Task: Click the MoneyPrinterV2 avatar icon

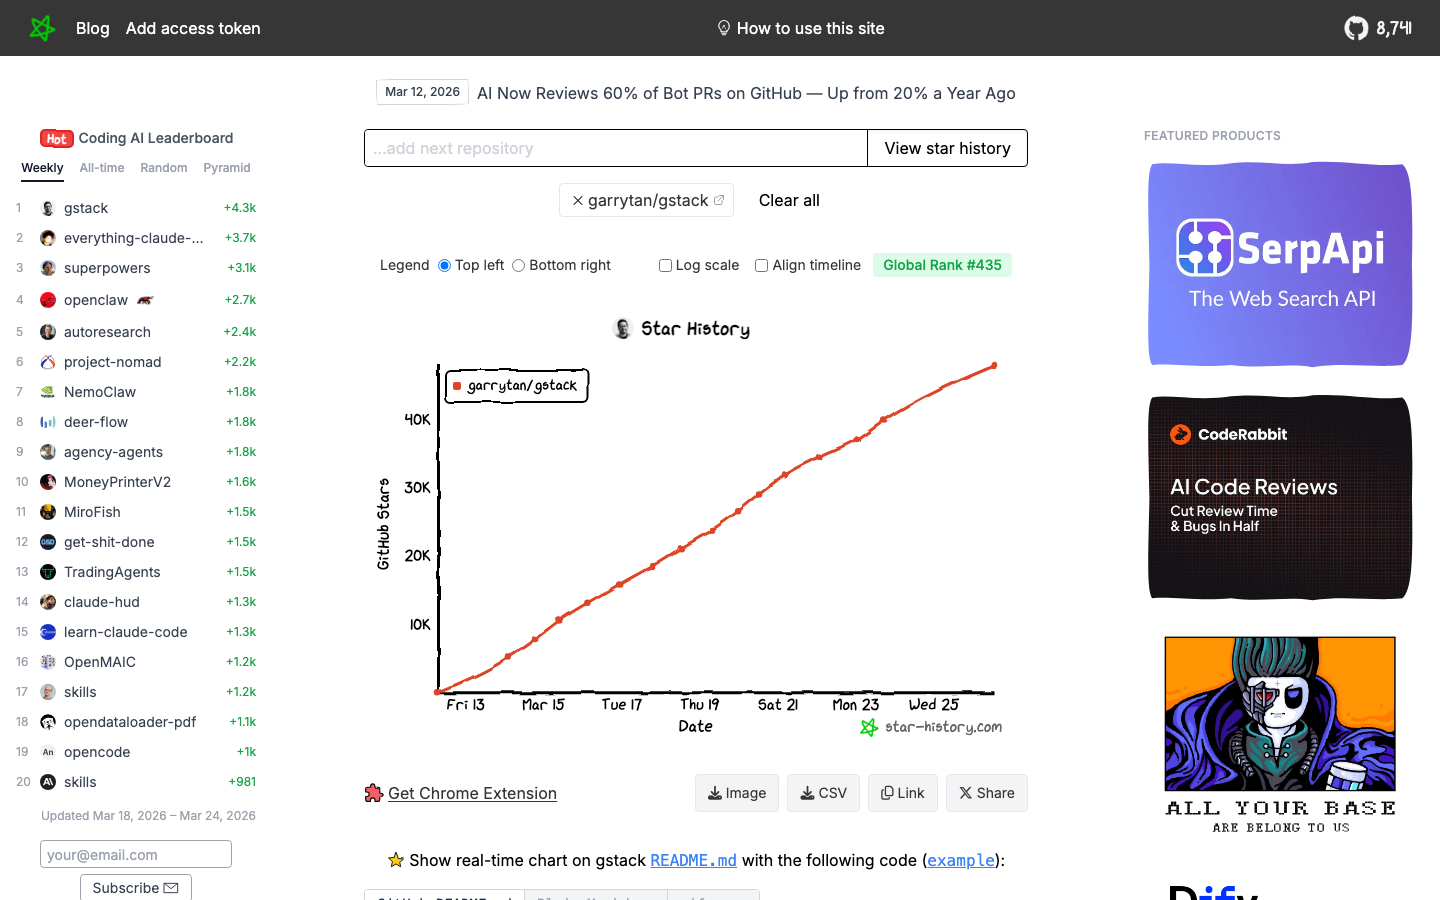Action: (x=47, y=482)
